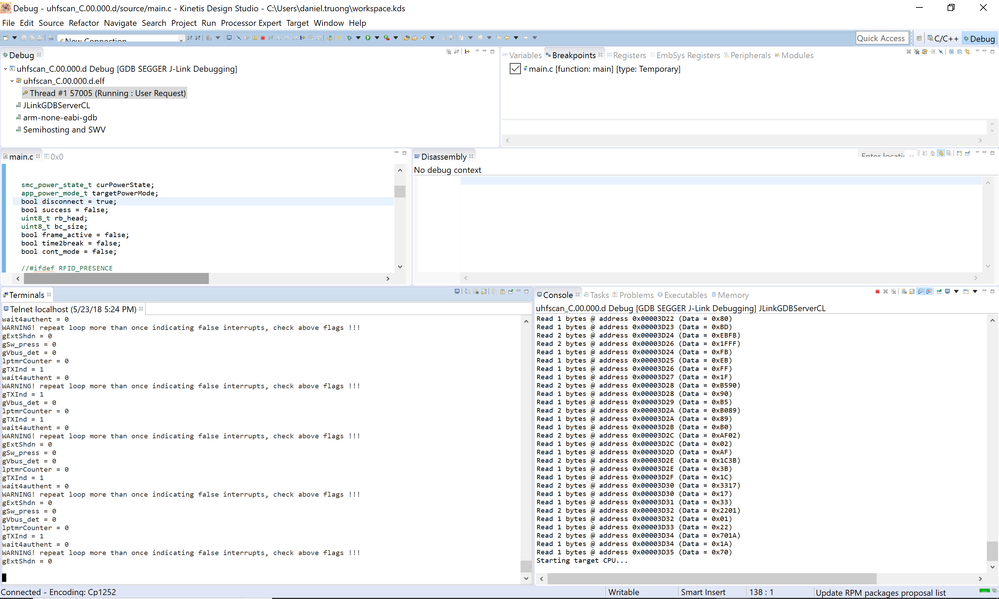
Task: Click the Suspend button in main toolbar
Action: click(x=255, y=38)
